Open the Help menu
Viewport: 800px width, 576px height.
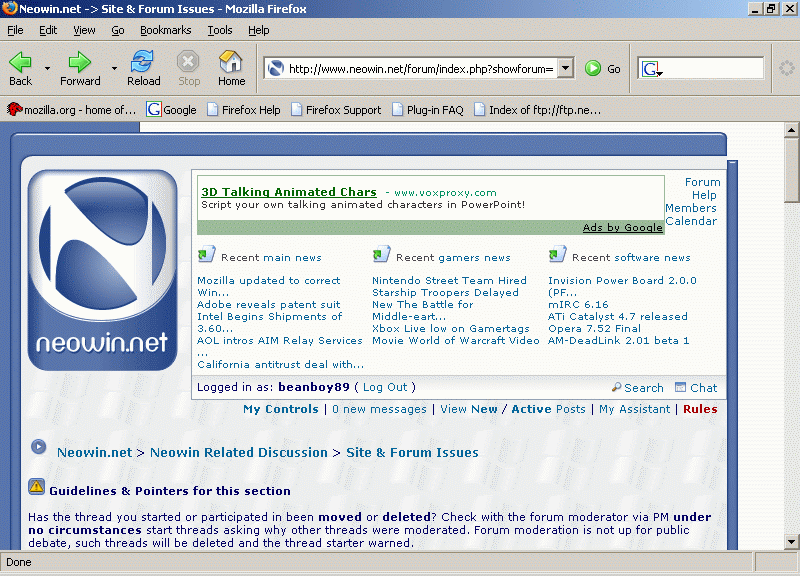[x=259, y=30]
